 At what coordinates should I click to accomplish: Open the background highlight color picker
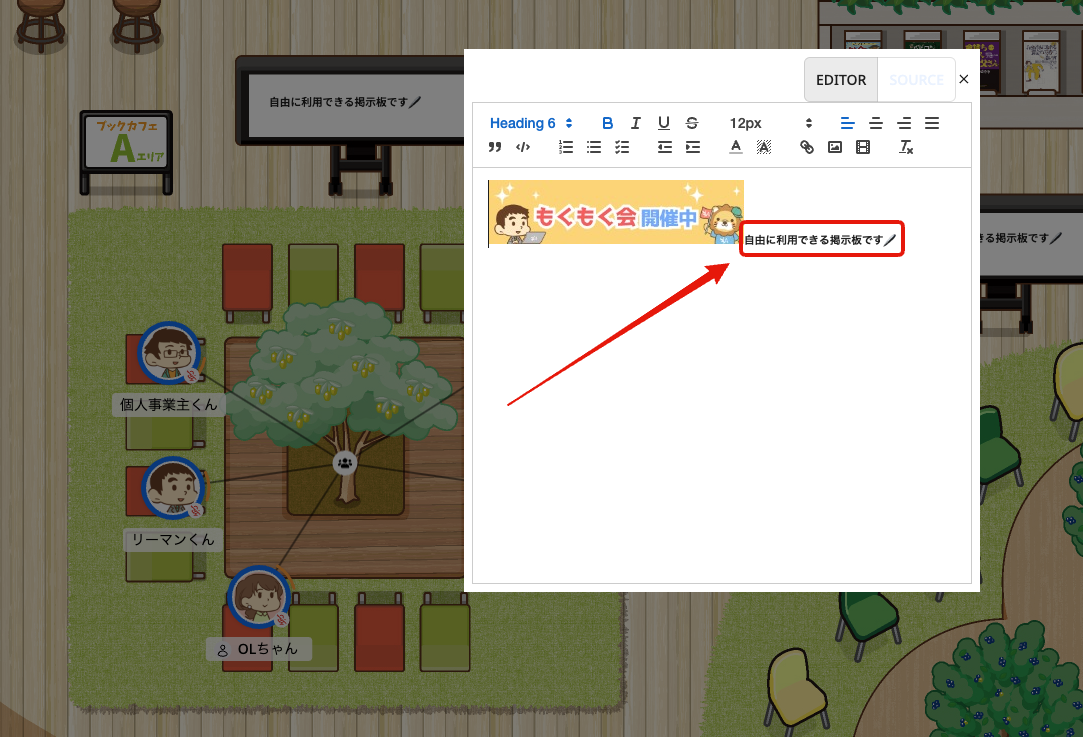(x=764, y=147)
